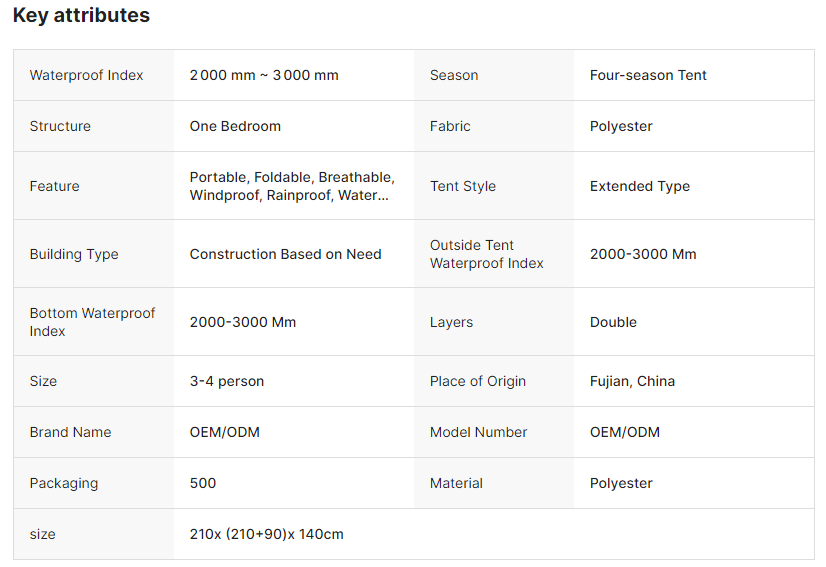Click the Bottom Waterproof Index label
The image size is (826, 567).
(93, 322)
